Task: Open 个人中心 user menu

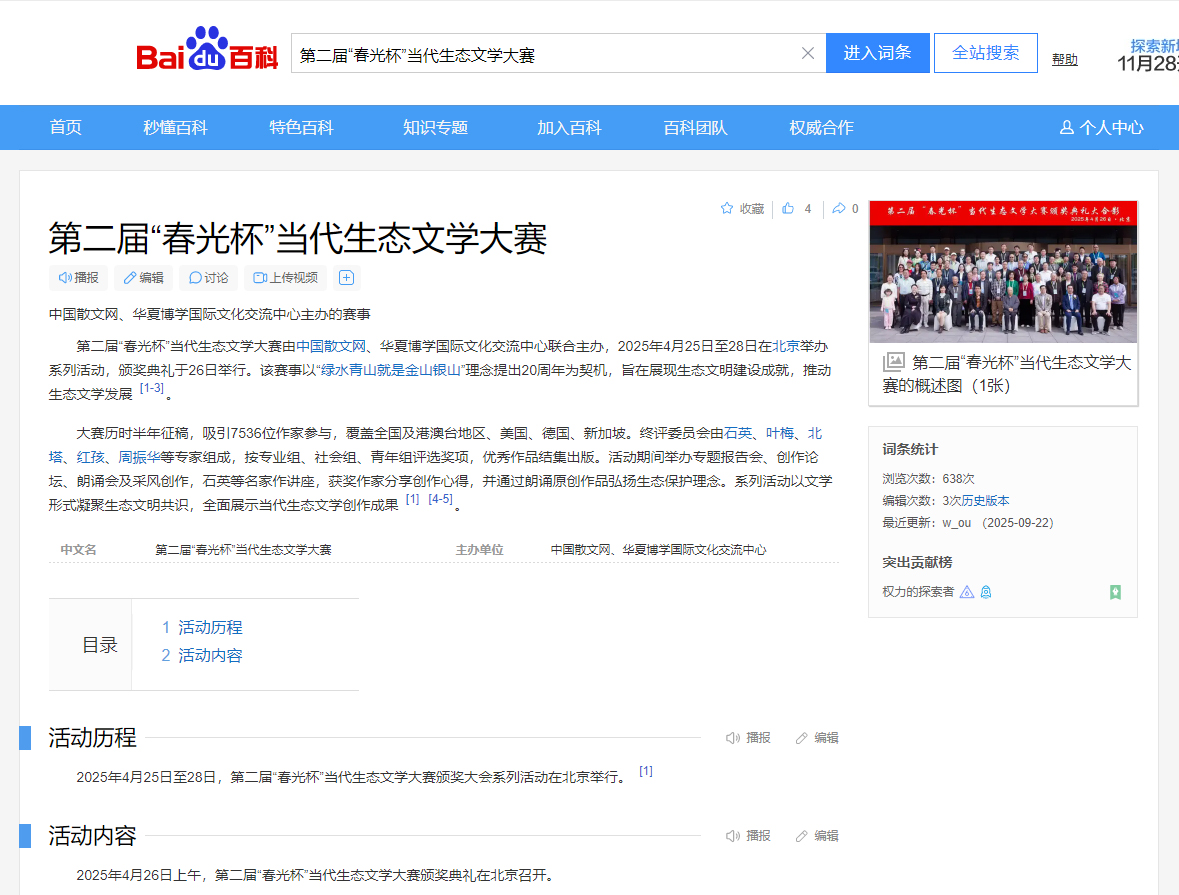Action: click(1102, 128)
